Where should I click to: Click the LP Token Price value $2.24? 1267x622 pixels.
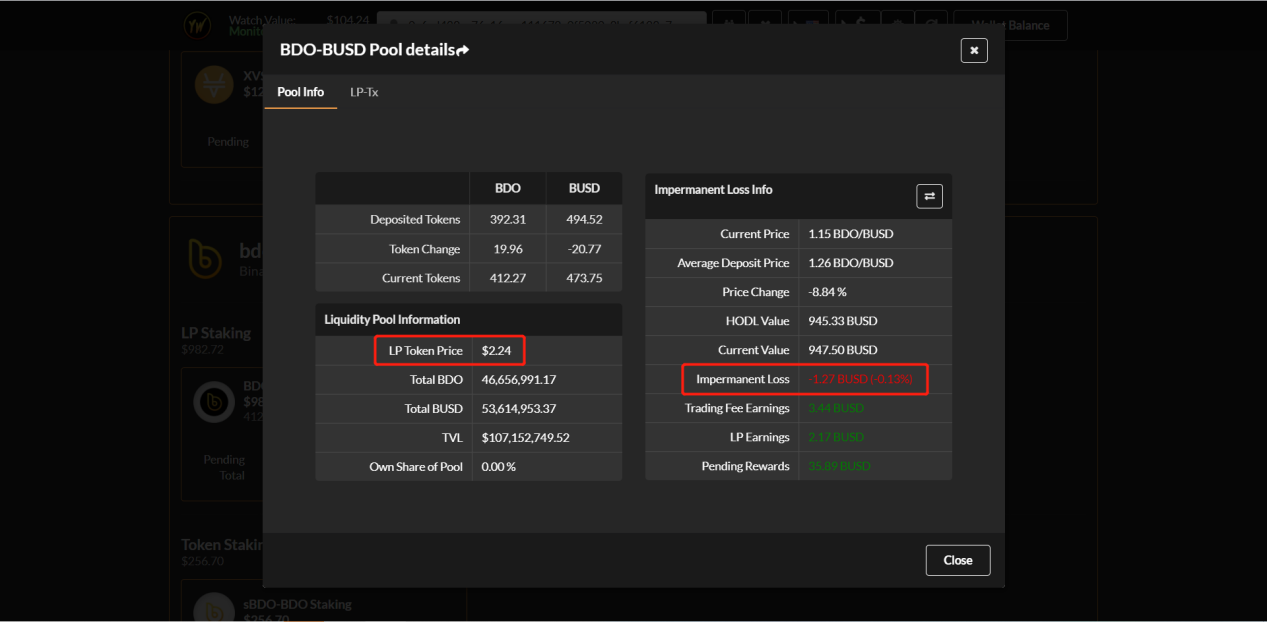coord(496,351)
